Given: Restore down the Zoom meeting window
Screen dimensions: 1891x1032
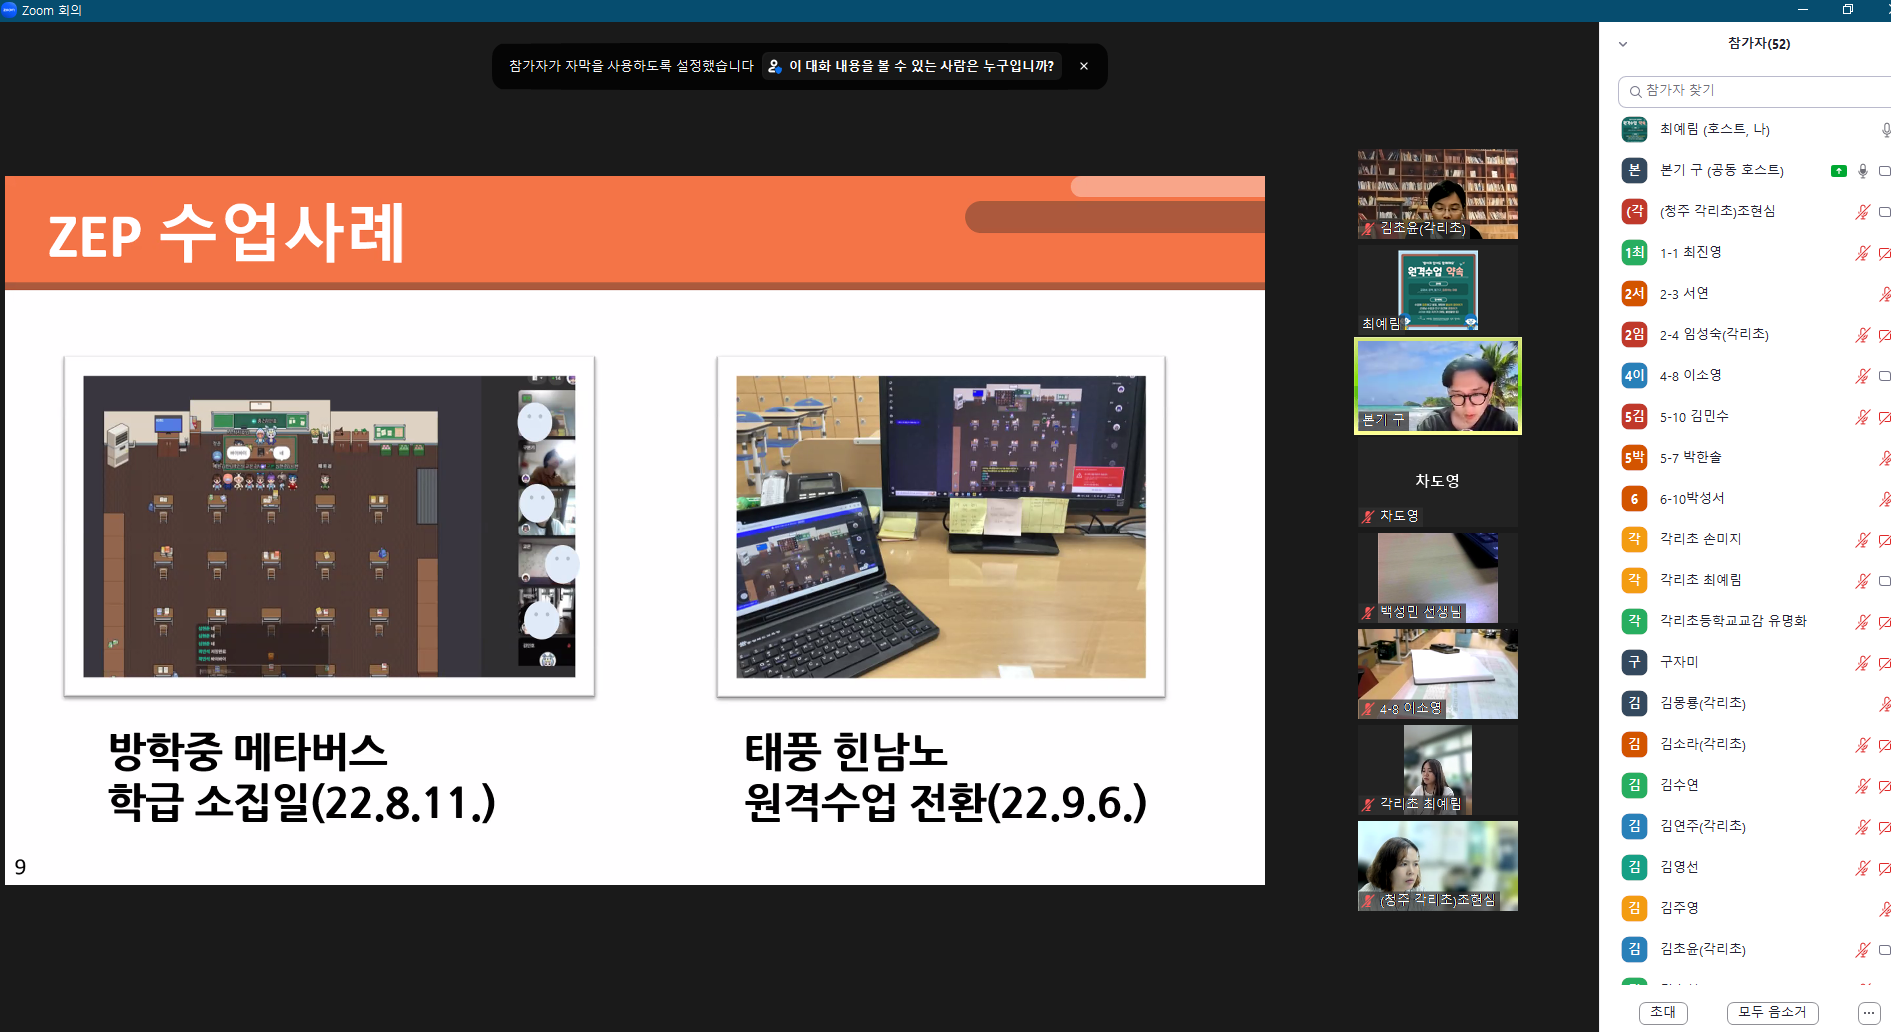Looking at the screenshot, I should [x=1848, y=10].
